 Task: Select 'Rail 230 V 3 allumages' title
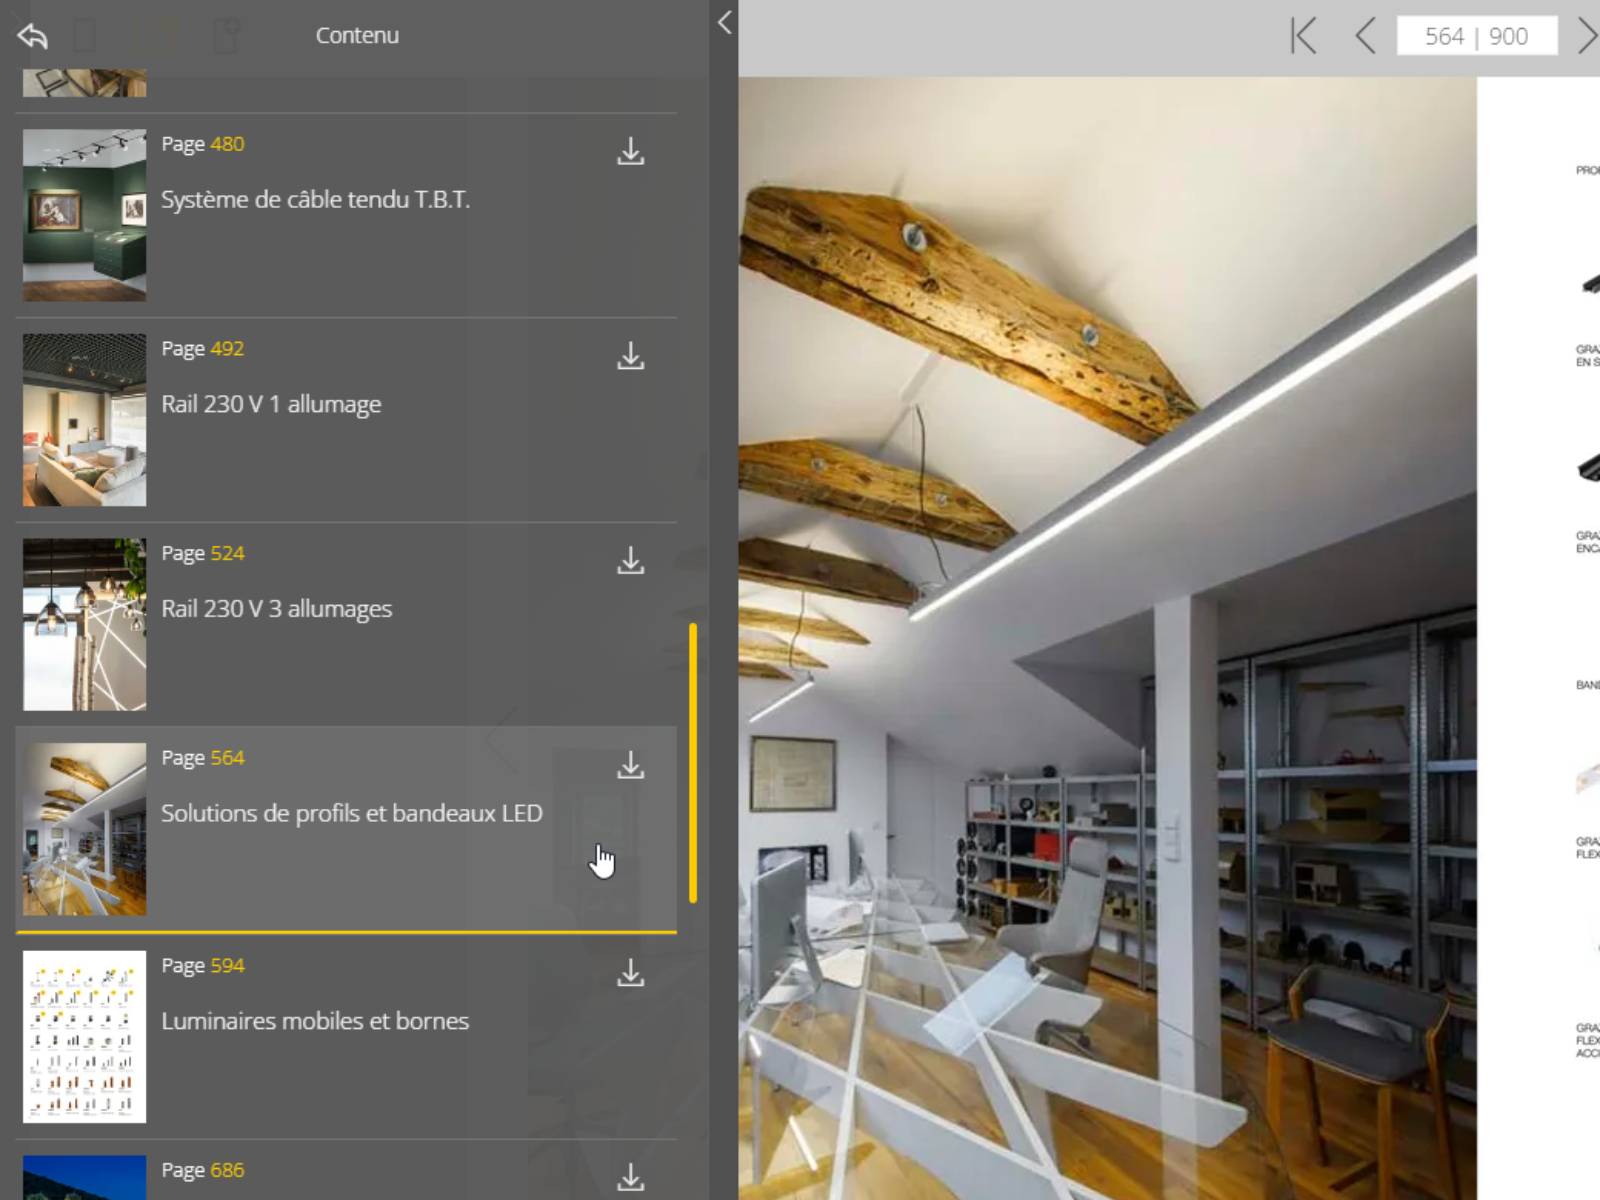[276, 609]
